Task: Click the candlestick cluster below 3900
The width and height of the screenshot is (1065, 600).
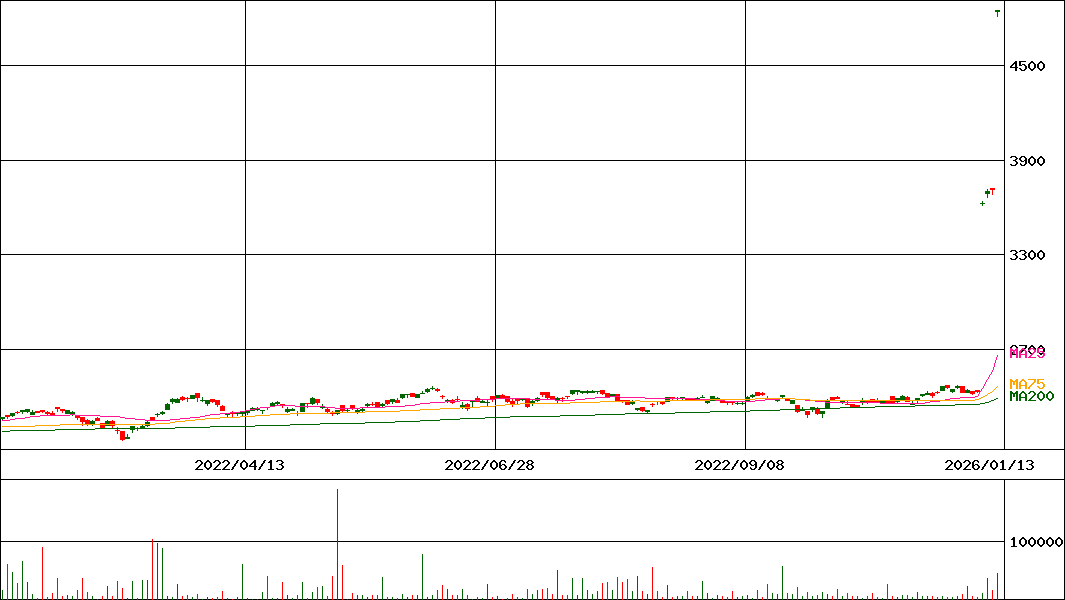Action: [988, 194]
